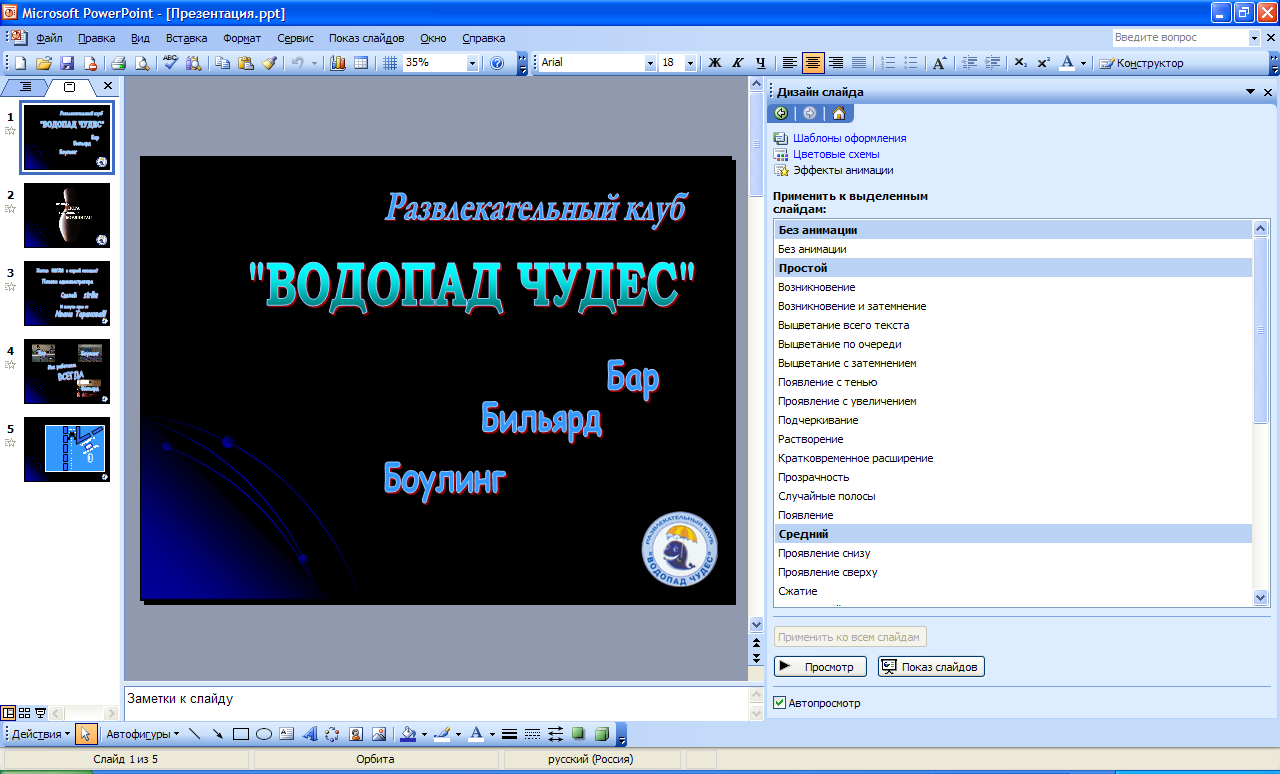Insert Clip Art from Drawing toolbar

point(356,734)
